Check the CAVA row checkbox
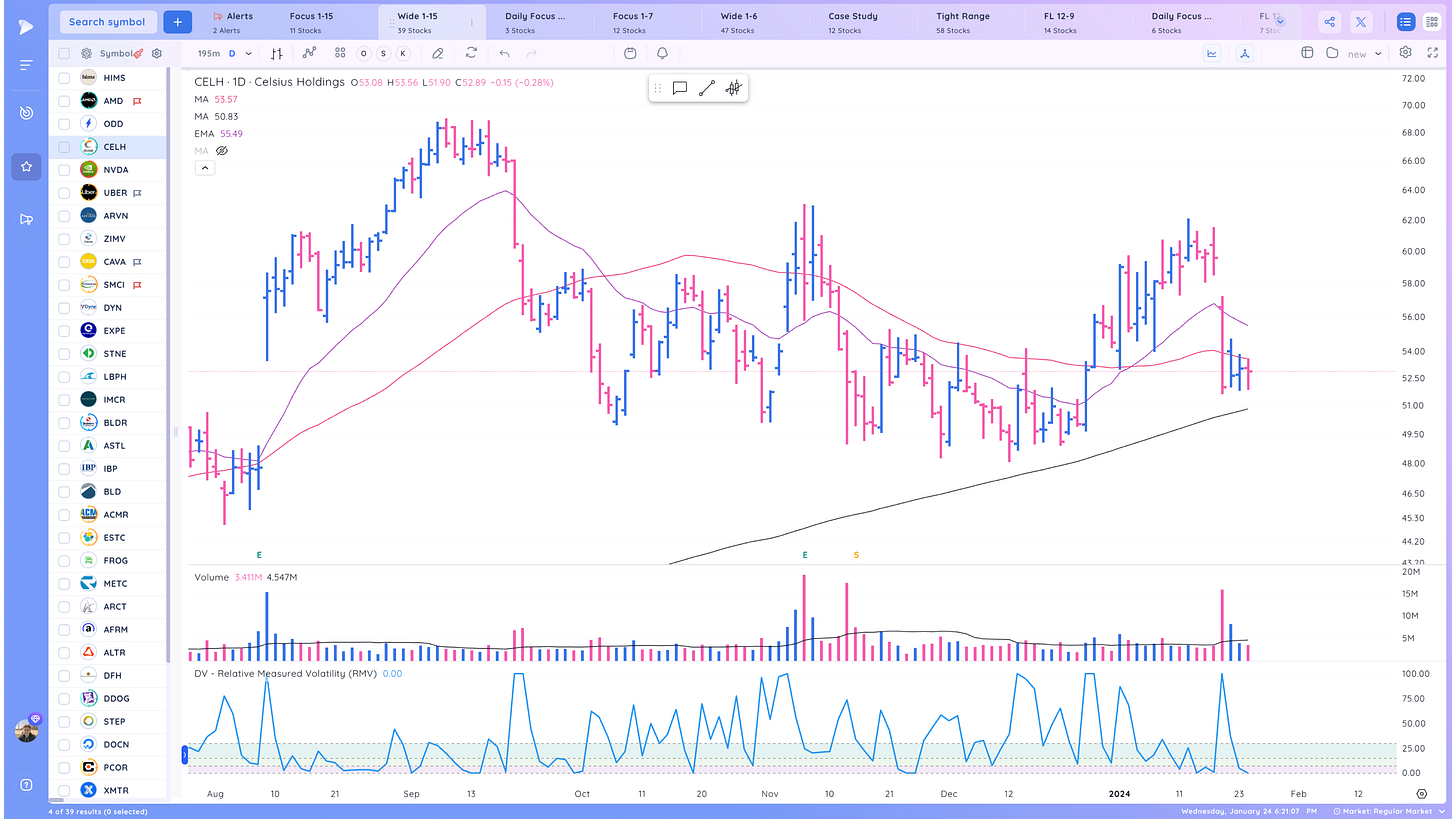The image size is (1456, 819). pos(64,262)
